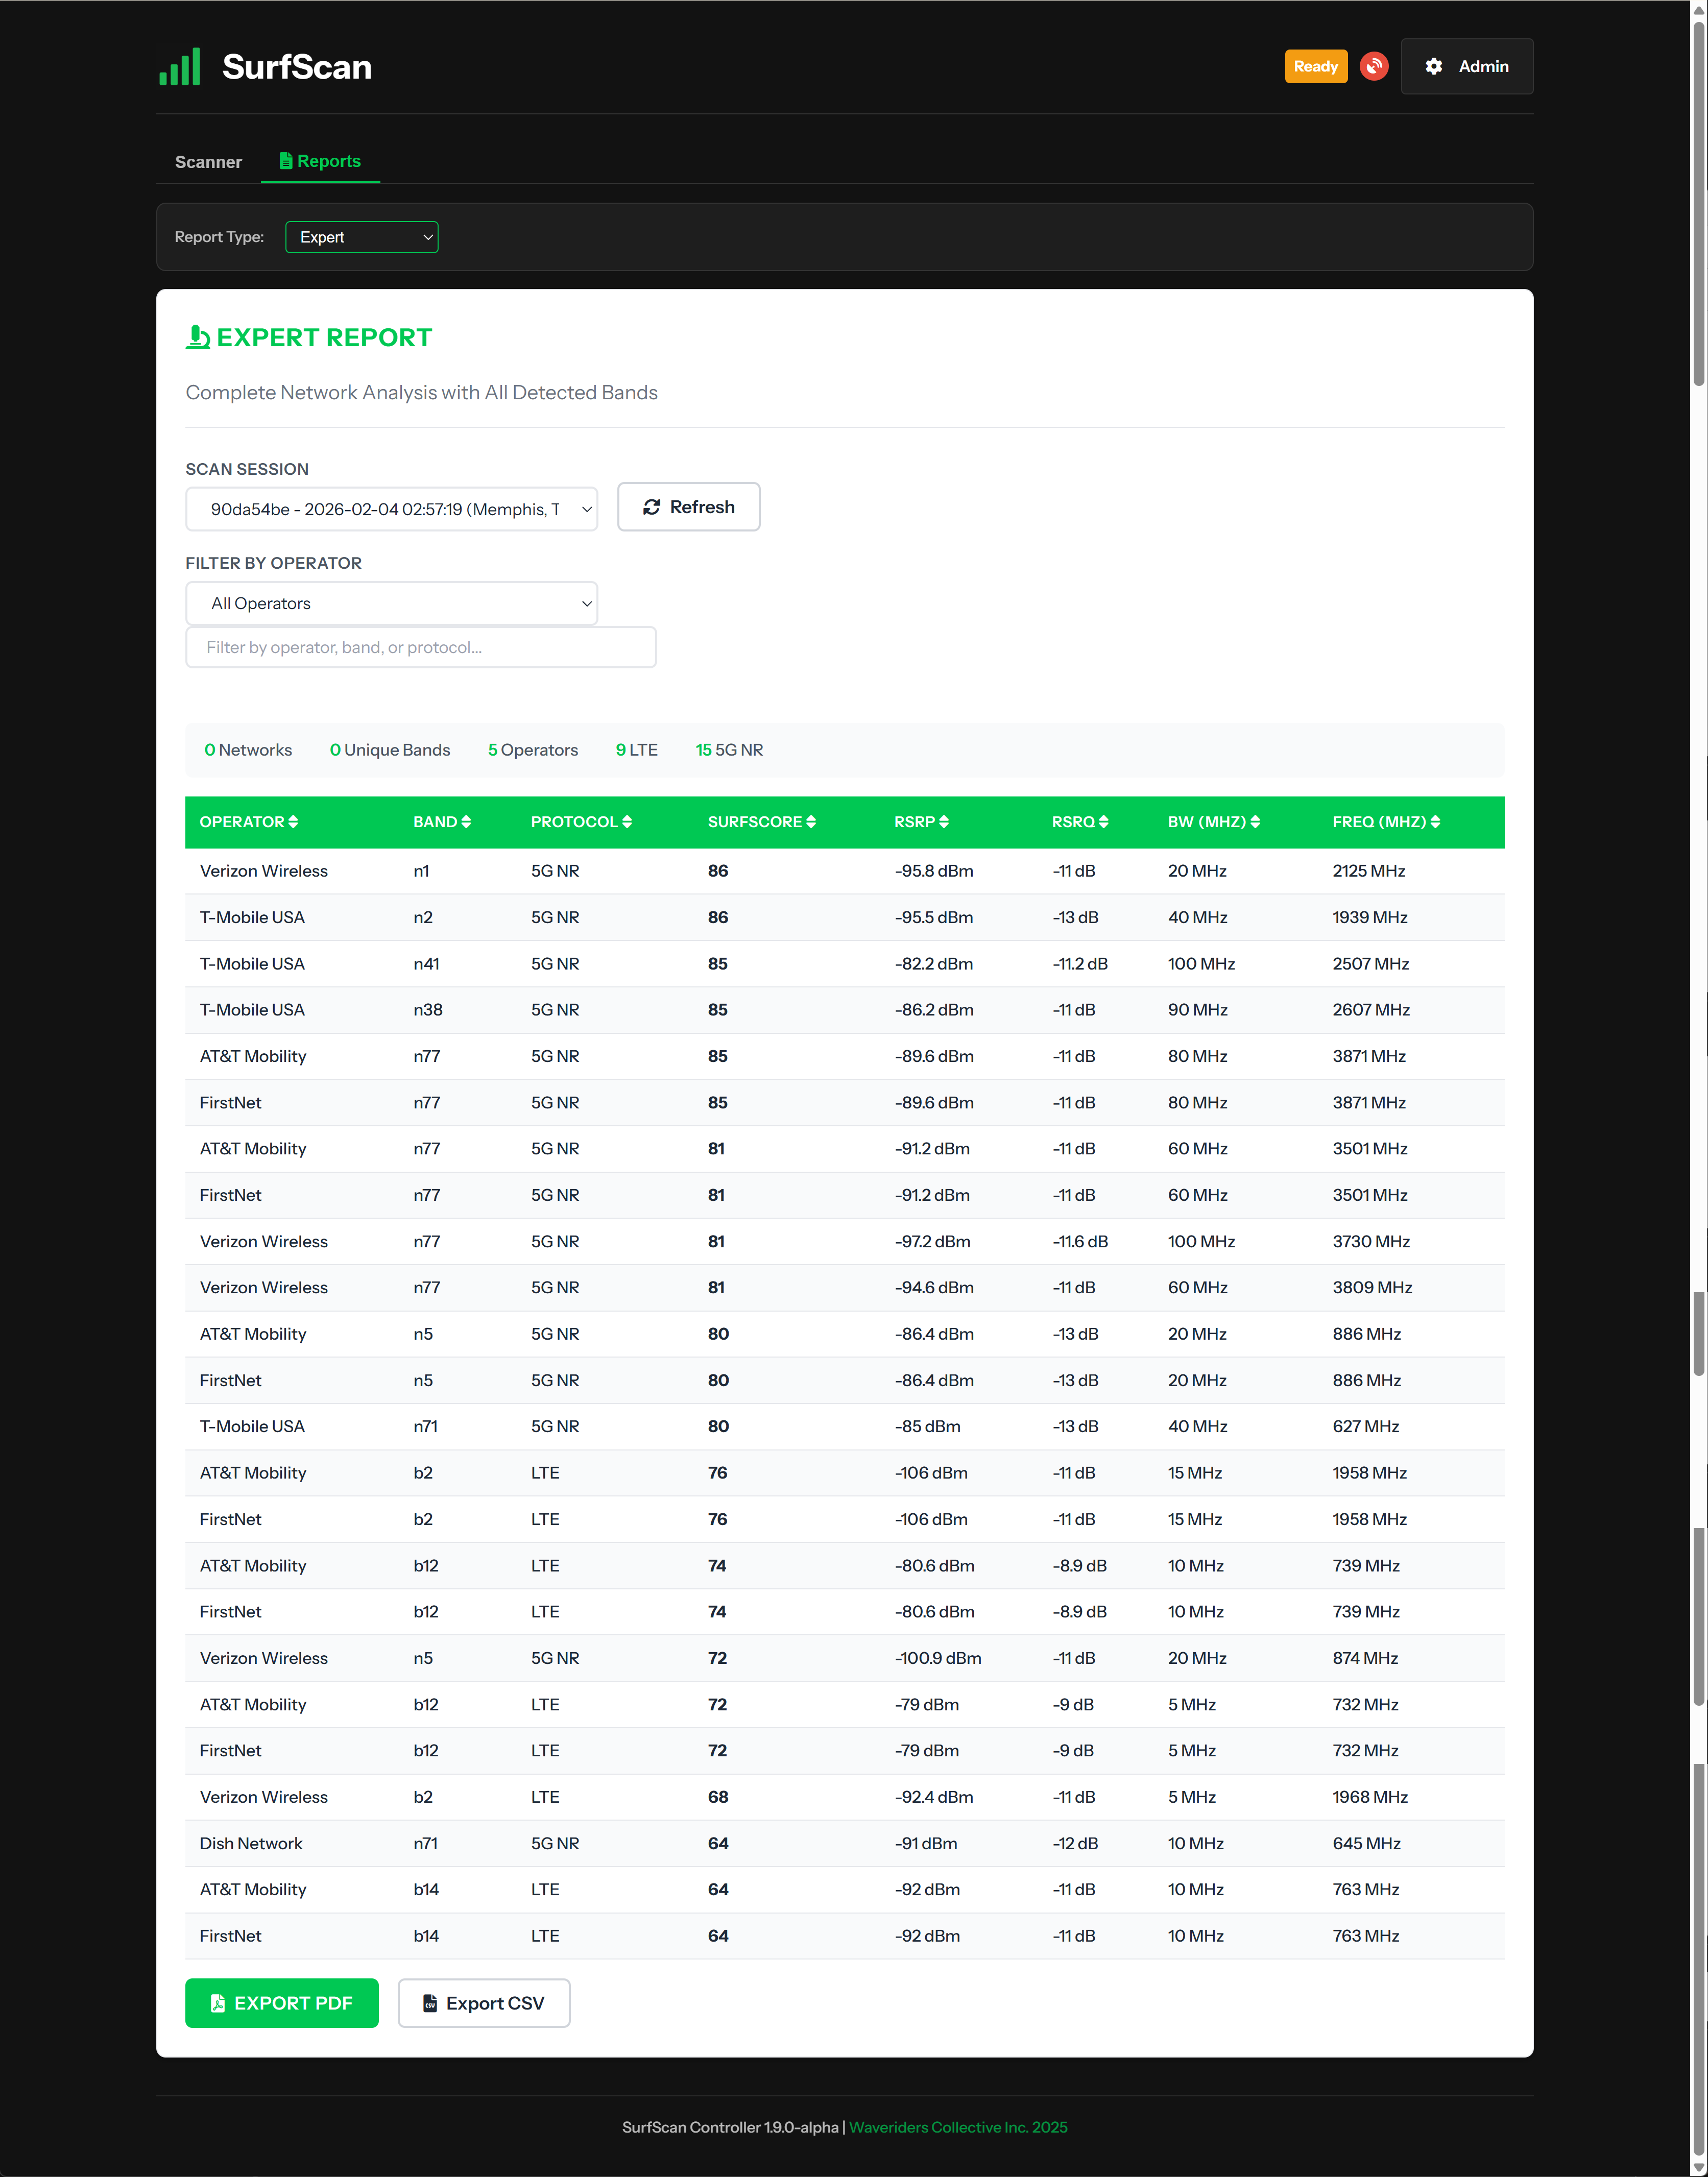Click the 3809 MHz frequency cell
1708x2177 pixels.
coord(1372,1287)
